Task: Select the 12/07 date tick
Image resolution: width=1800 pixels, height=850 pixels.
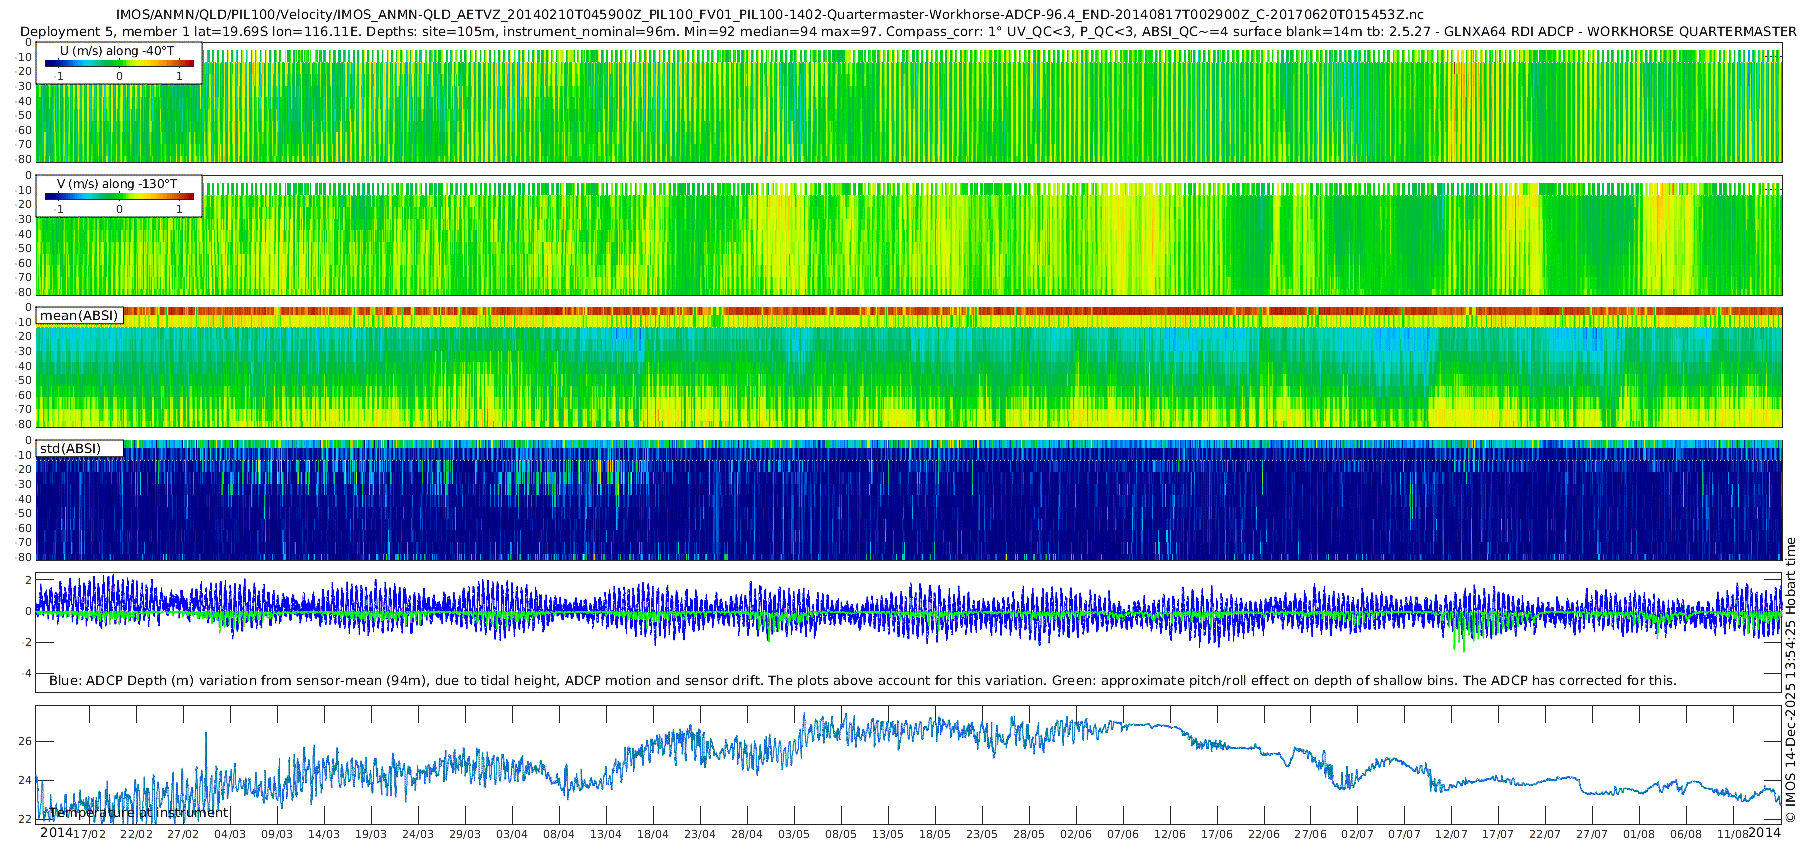Action: 1452,834
